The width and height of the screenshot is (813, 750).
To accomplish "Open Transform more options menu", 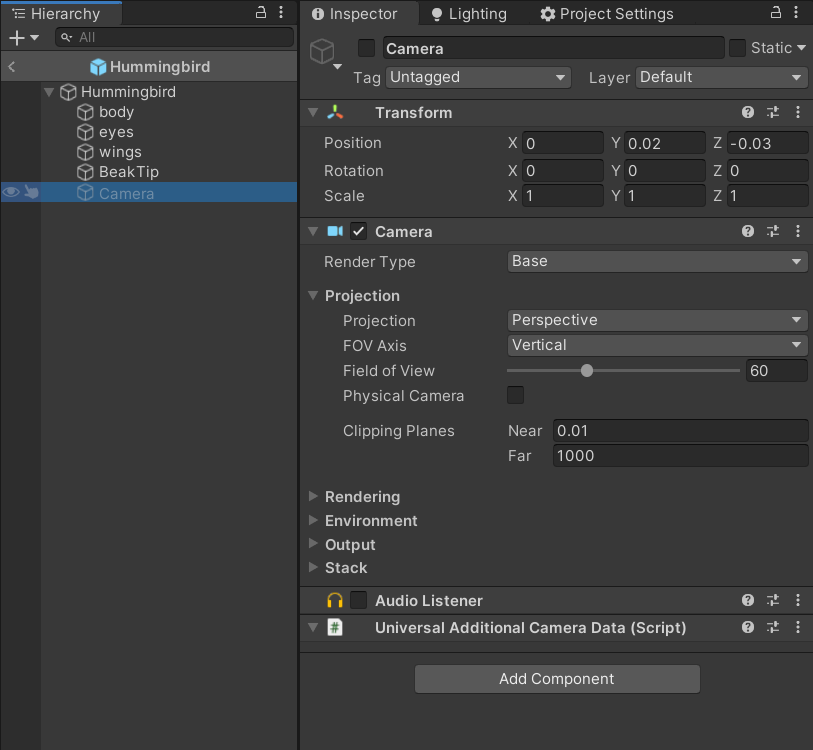I will [x=797, y=112].
